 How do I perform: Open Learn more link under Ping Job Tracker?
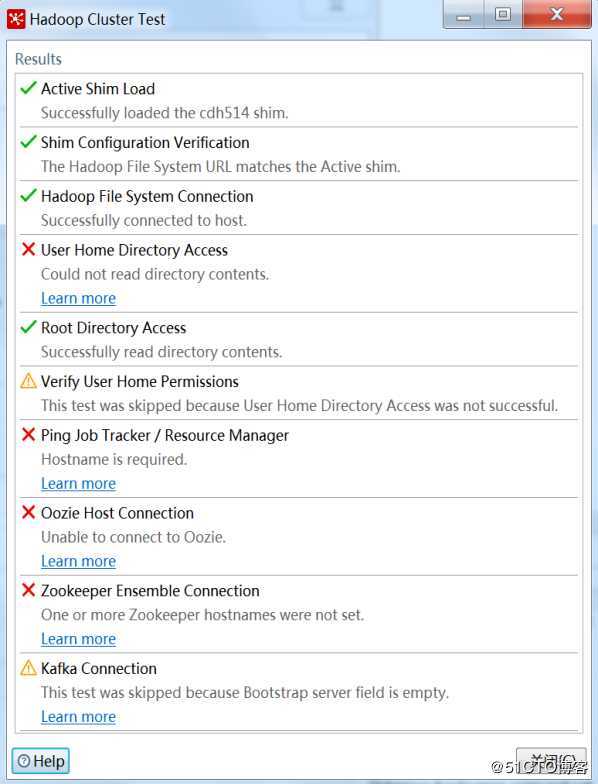pos(78,484)
